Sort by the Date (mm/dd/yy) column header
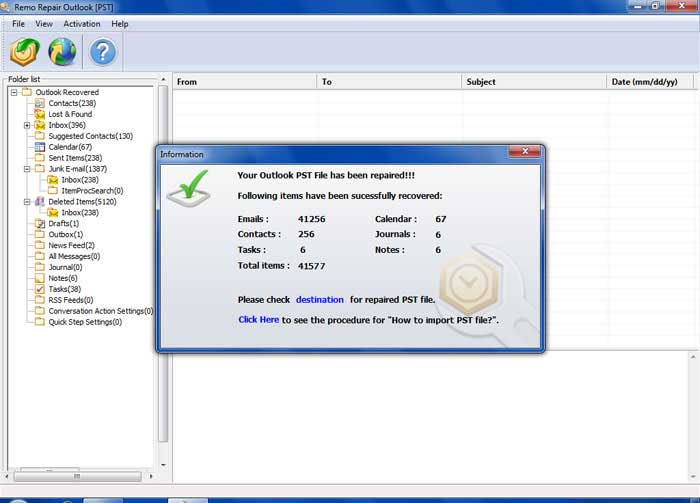Image resolution: width=700 pixels, height=503 pixels. (650, 82)
